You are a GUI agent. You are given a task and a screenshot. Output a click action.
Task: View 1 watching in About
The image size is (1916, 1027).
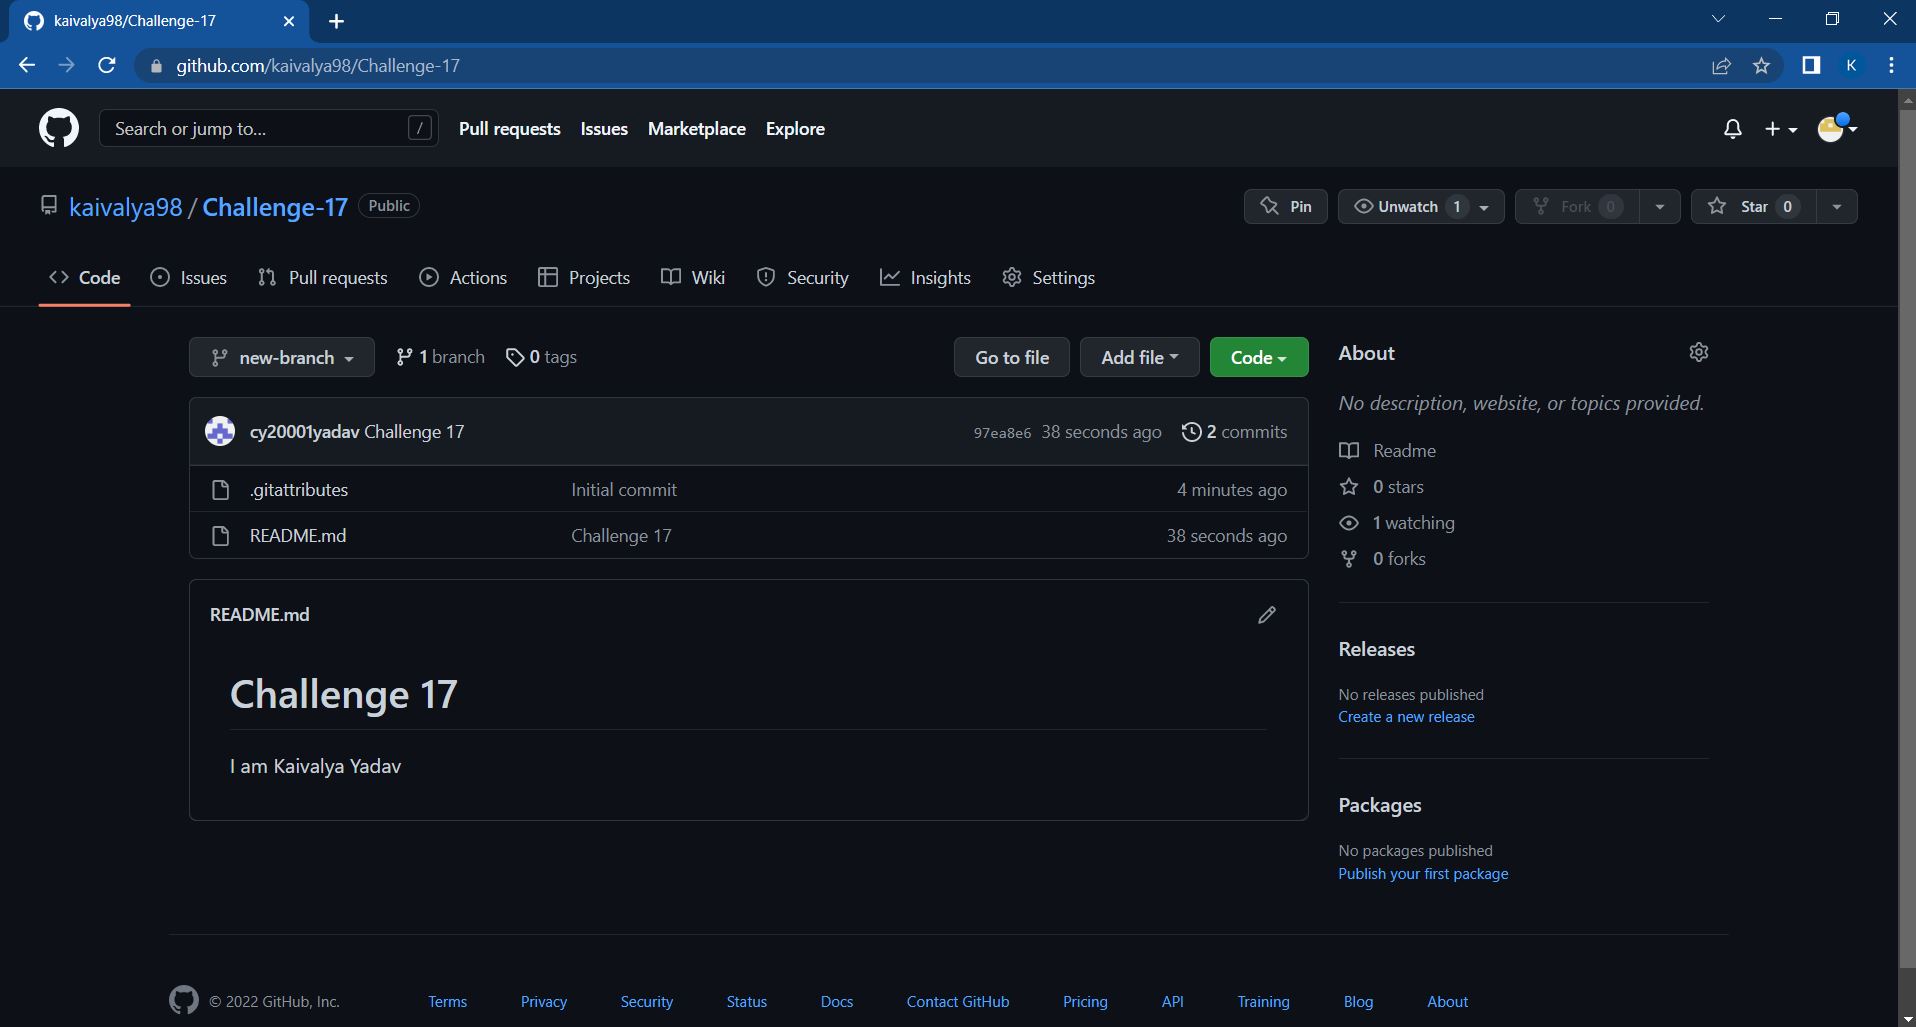(1397, 523)
